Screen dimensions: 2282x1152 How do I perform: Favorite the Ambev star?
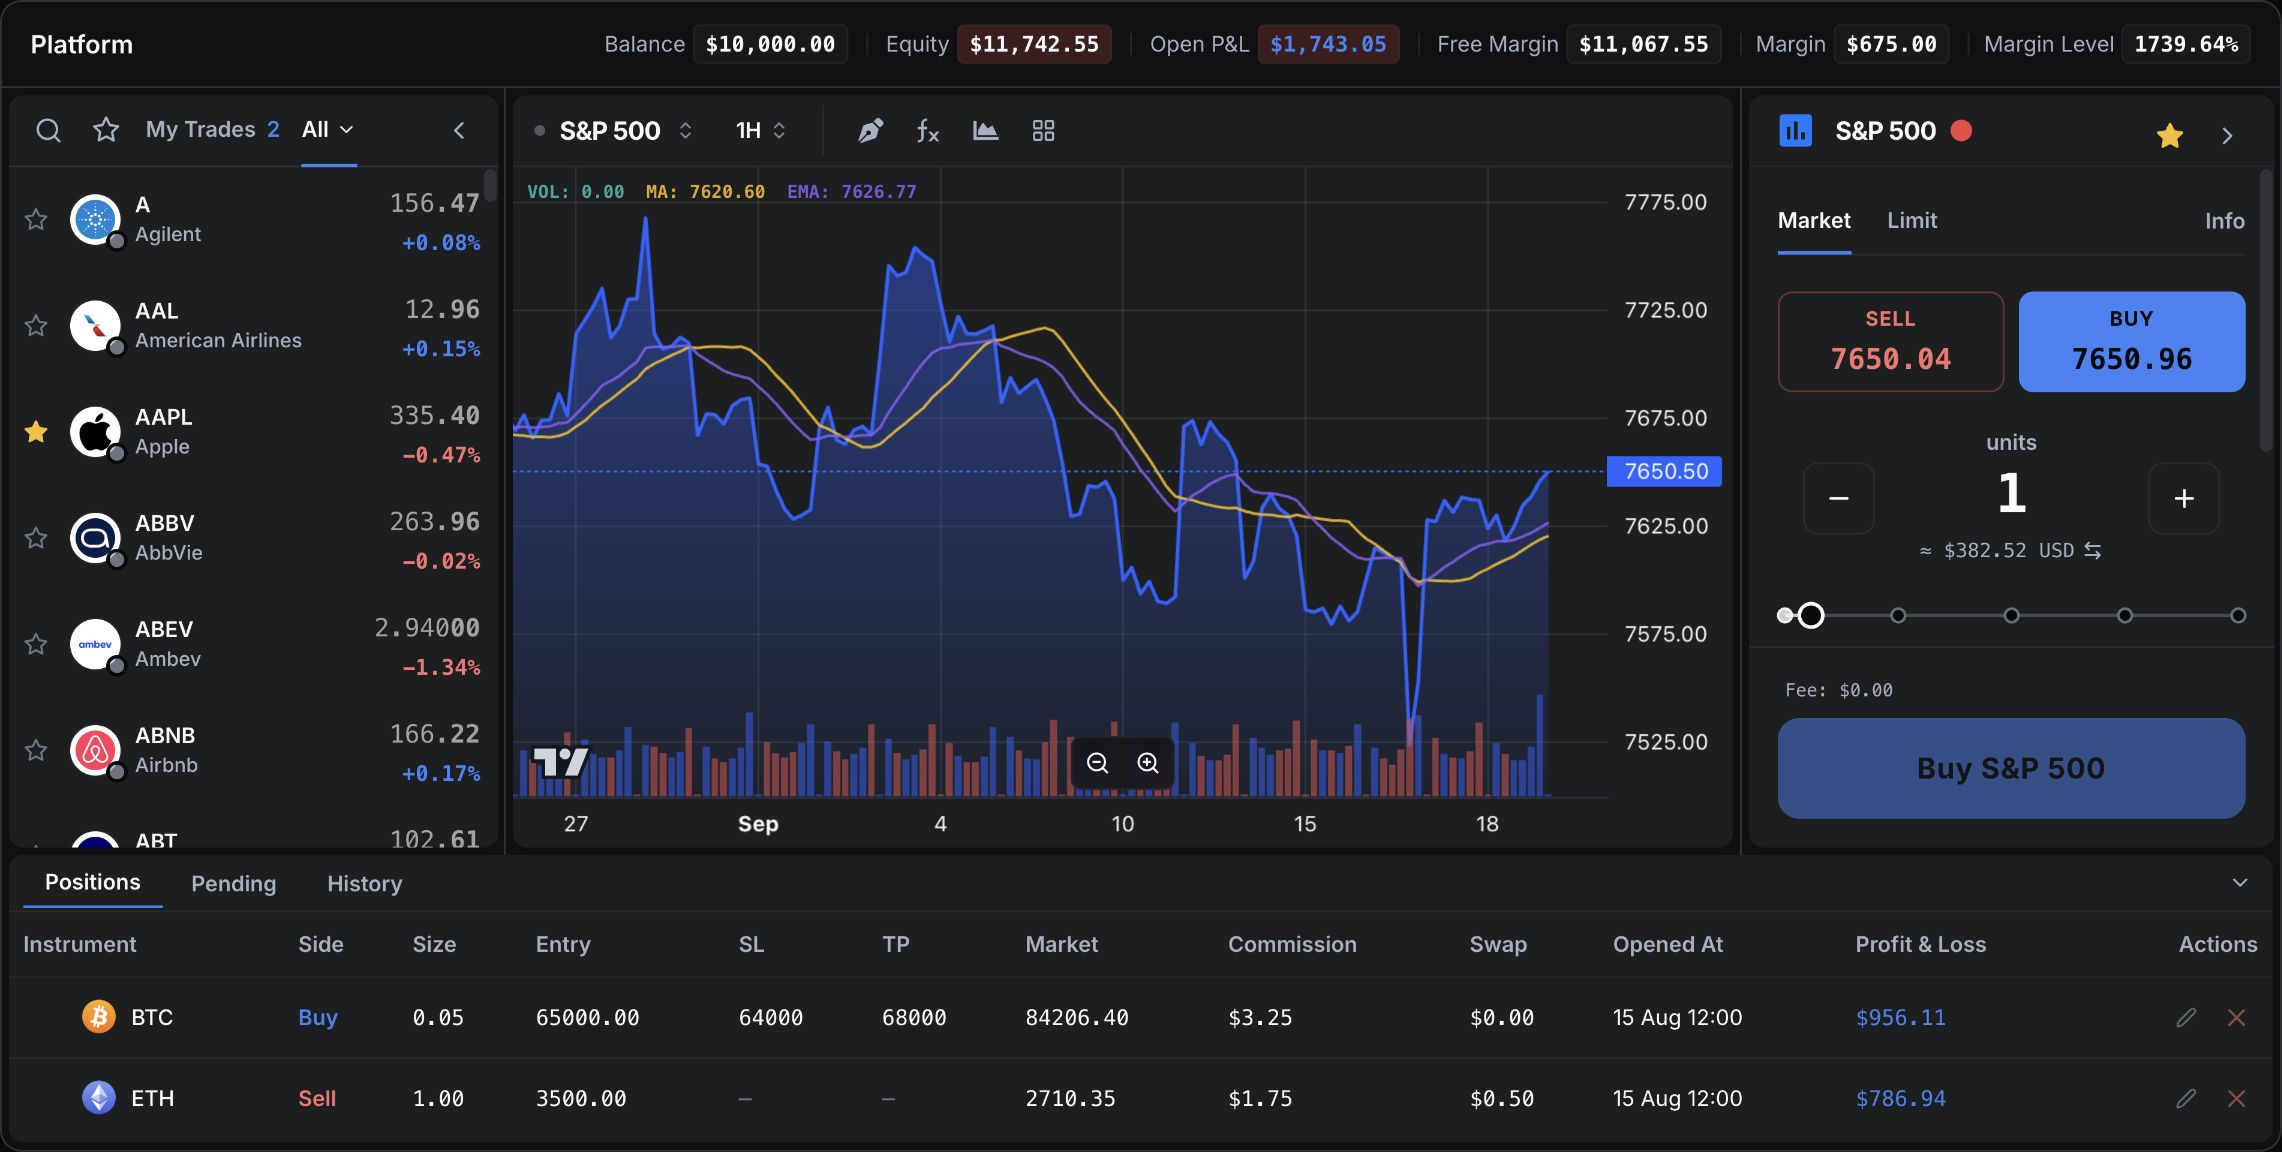(x=36, y=643)
